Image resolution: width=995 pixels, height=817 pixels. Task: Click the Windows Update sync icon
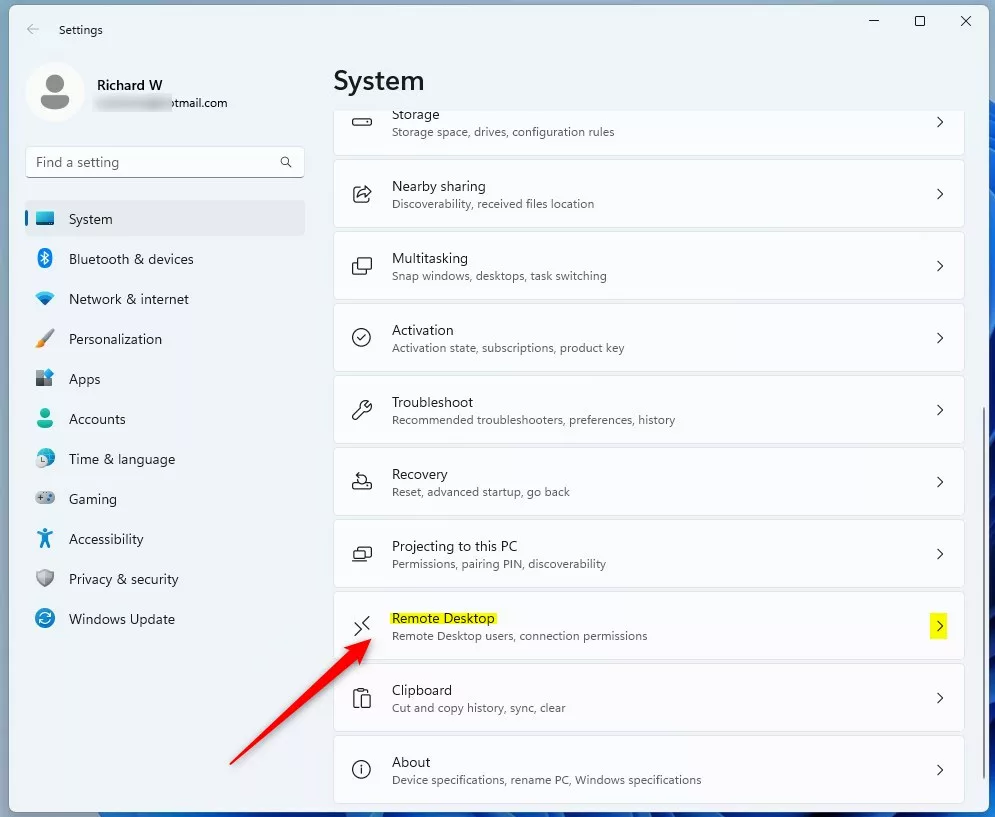[45, 619]
